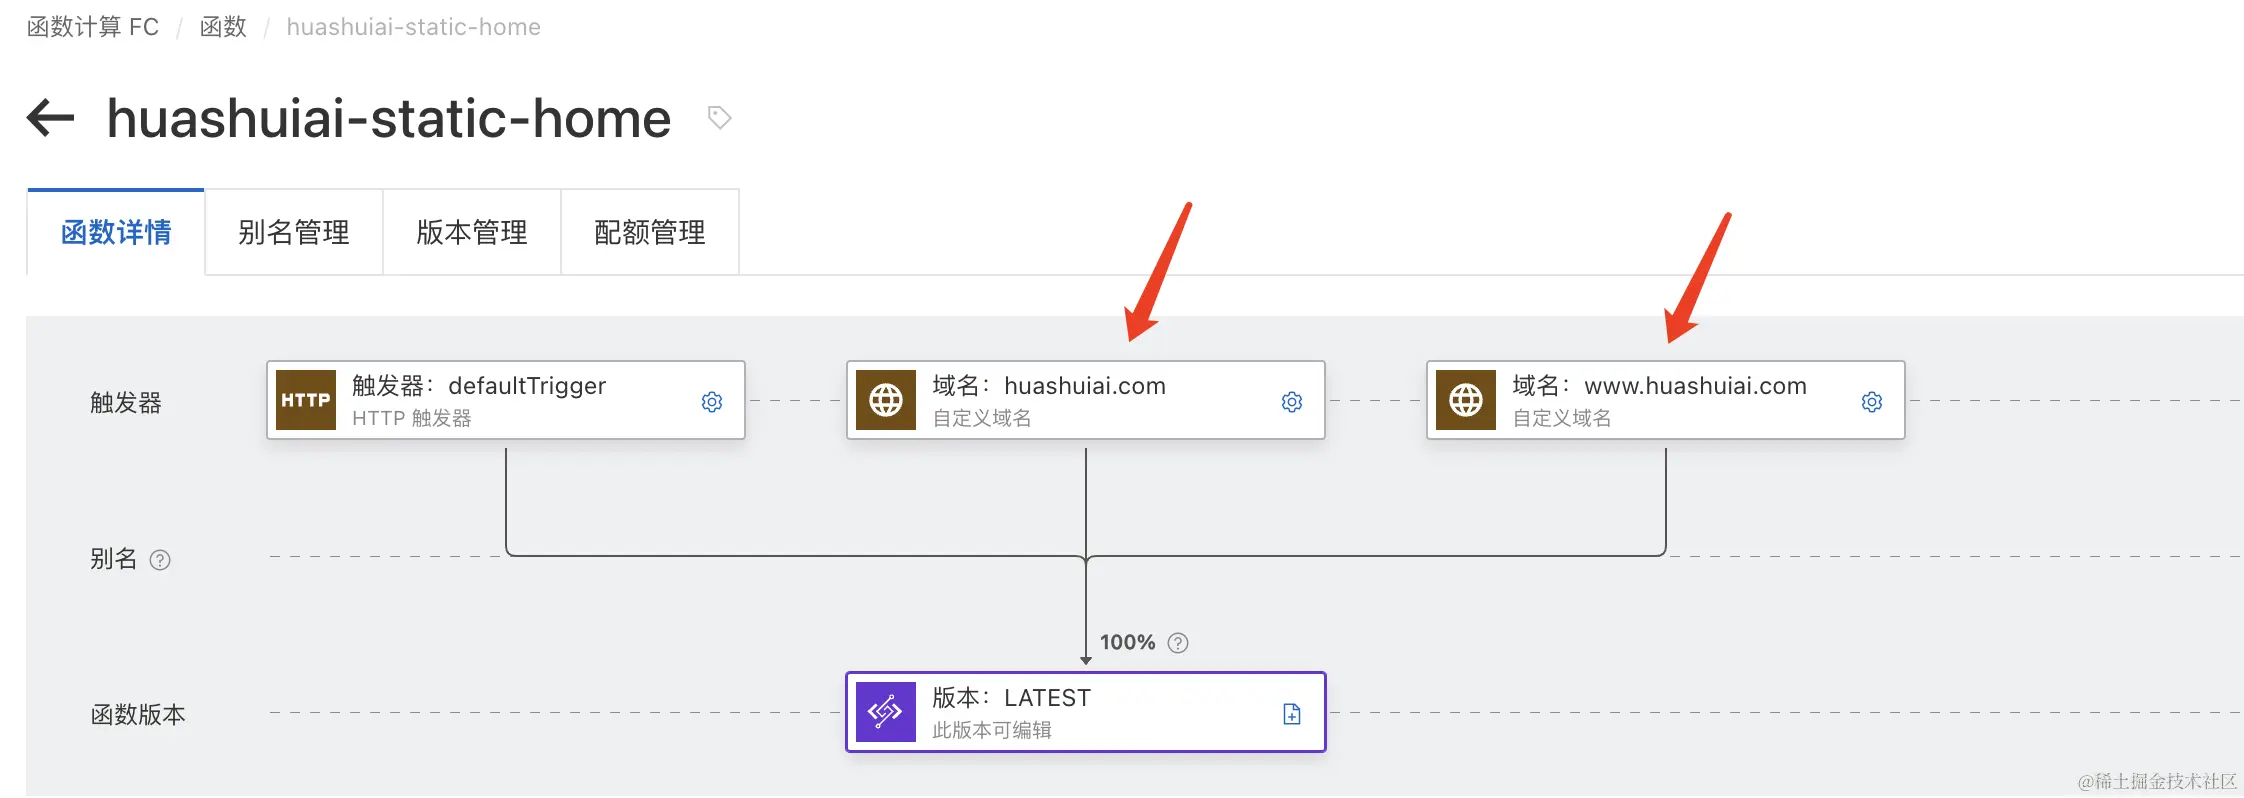Open settings gear for defaultTrigger trigger

pos(712,402)
